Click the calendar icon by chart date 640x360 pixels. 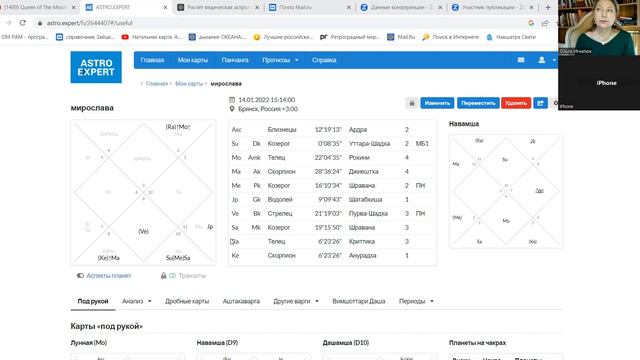click(232, 100)
